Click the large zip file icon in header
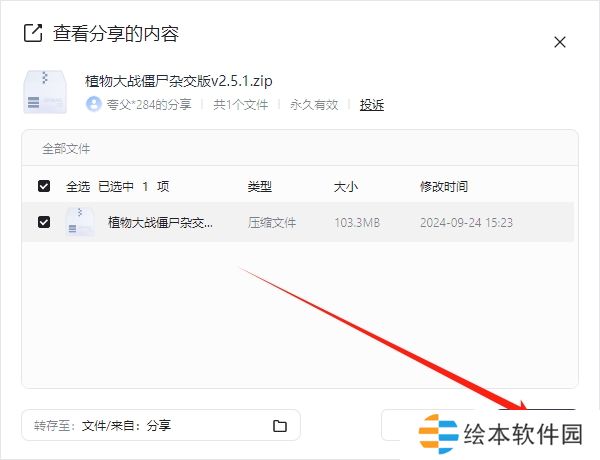Image resolution: width=600 pixels, height=460 pixels. coord(45,91)
